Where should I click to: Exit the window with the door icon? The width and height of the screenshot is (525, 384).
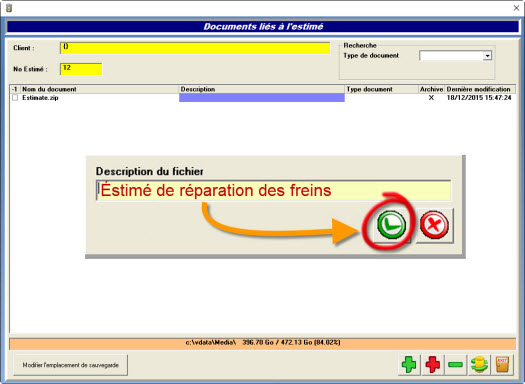tap(502, 365)
